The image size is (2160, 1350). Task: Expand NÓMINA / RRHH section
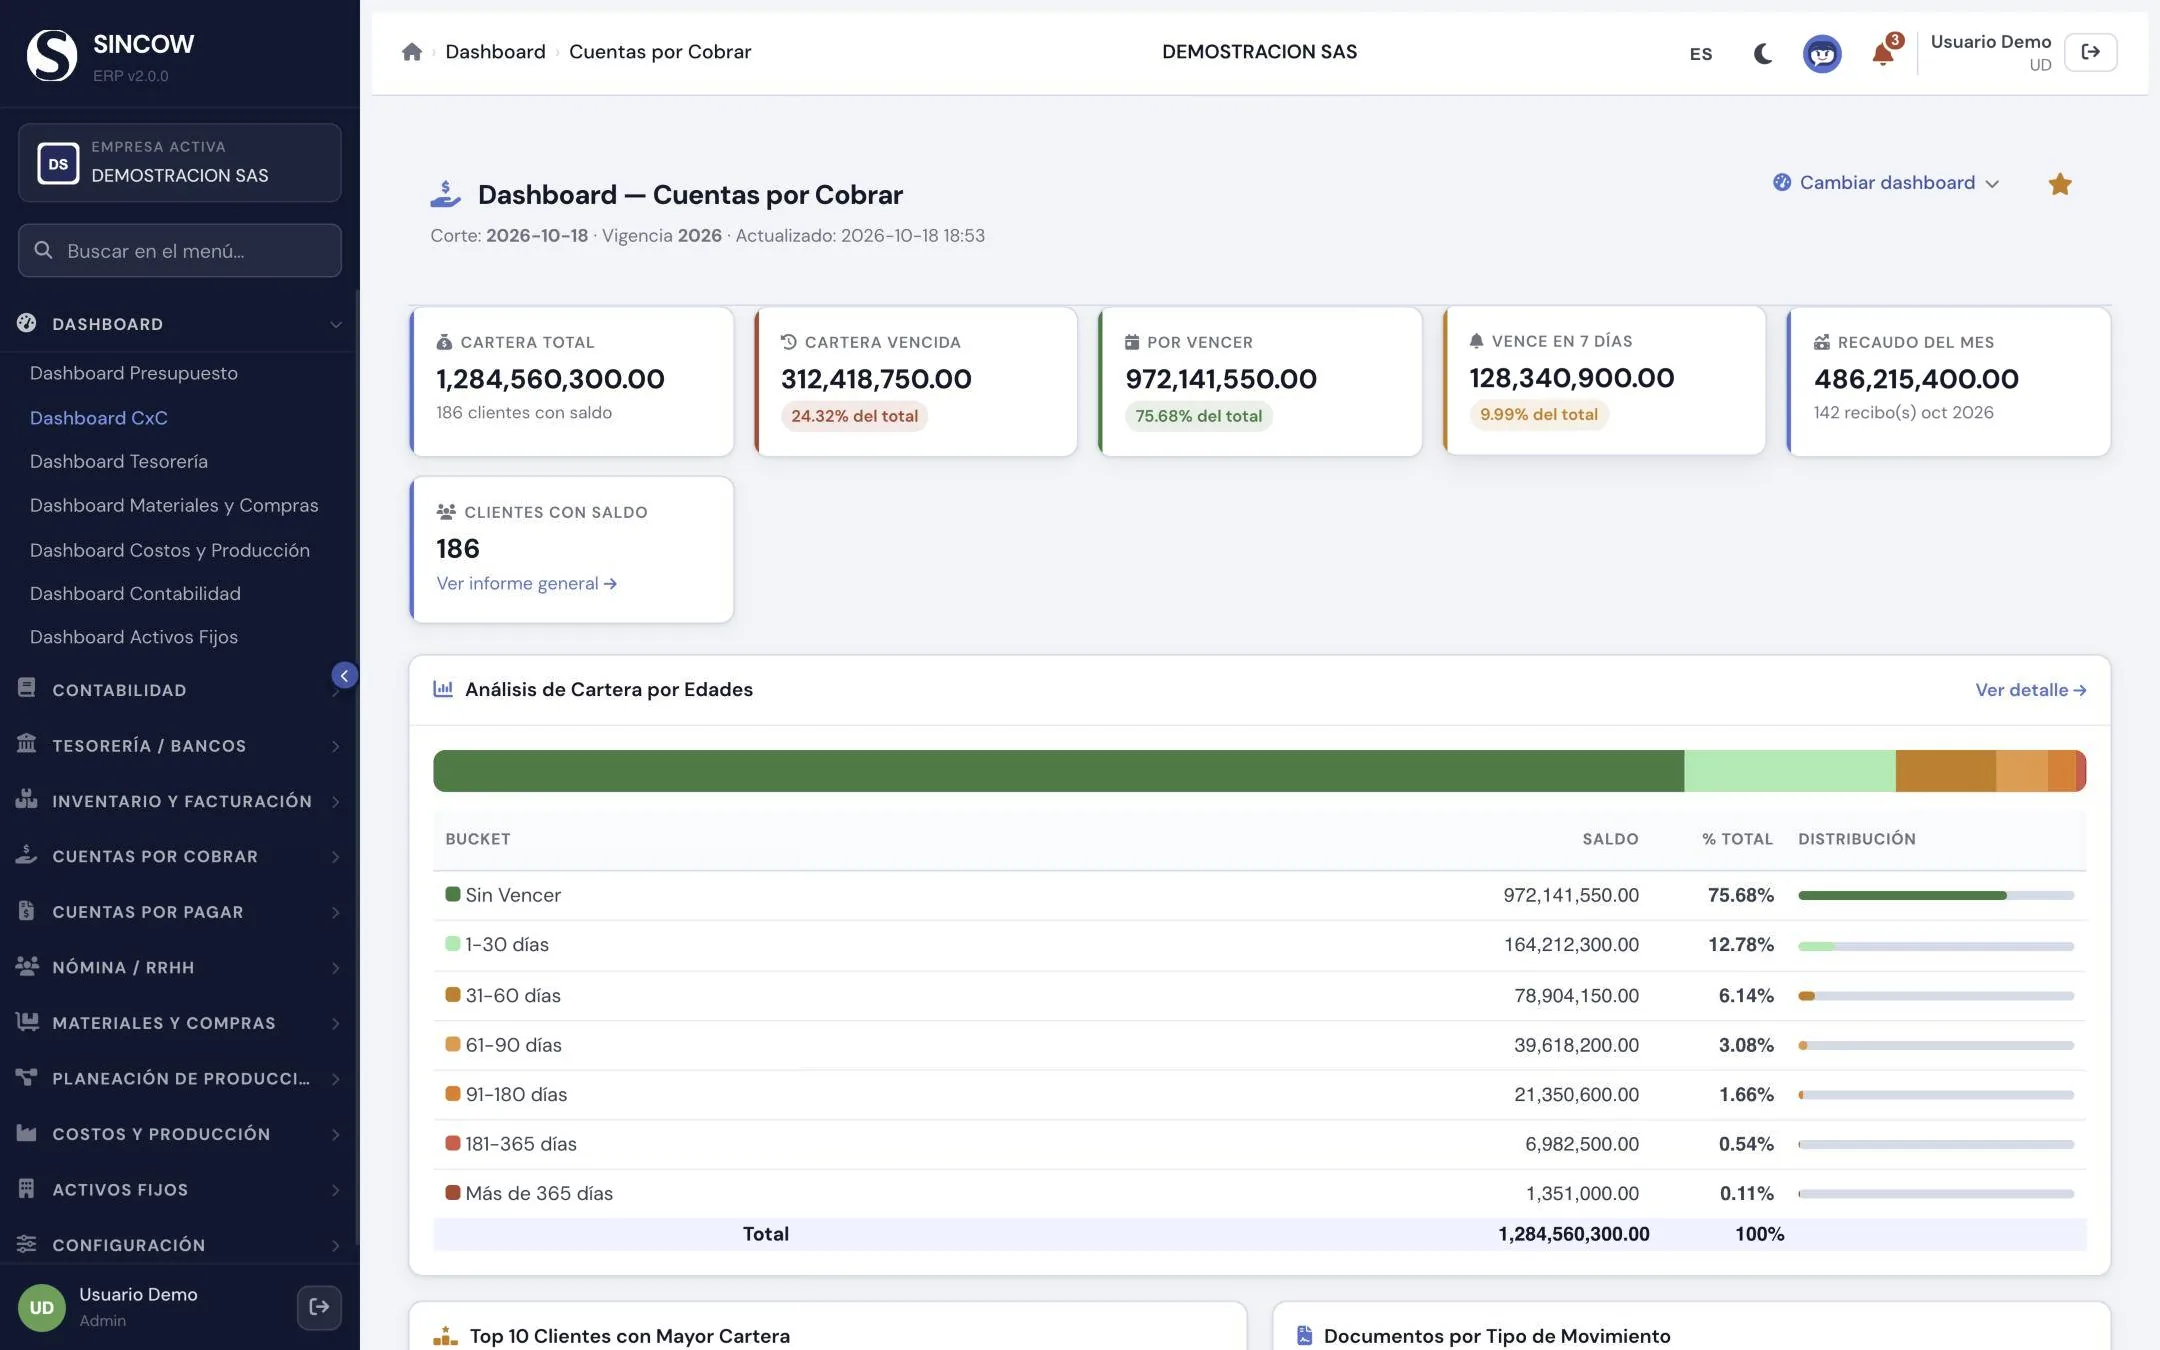[x=180, y=967]
